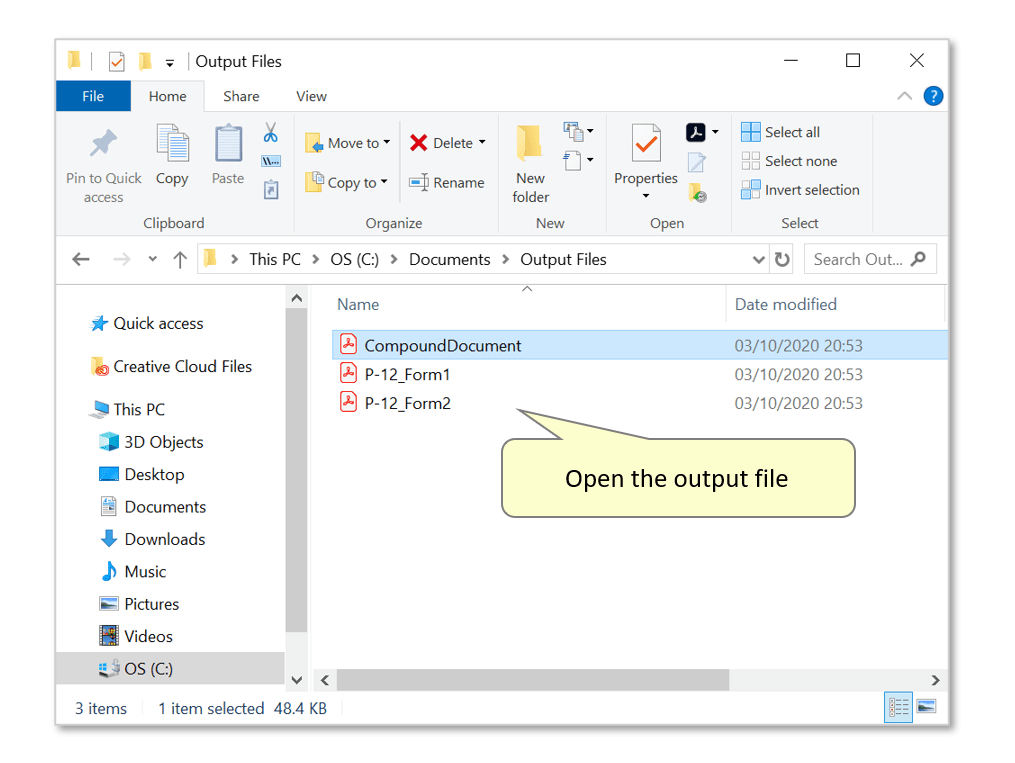Open recent locations dropdown arrow
This screenshot has height=763, width=1015.
click(153, 259)
